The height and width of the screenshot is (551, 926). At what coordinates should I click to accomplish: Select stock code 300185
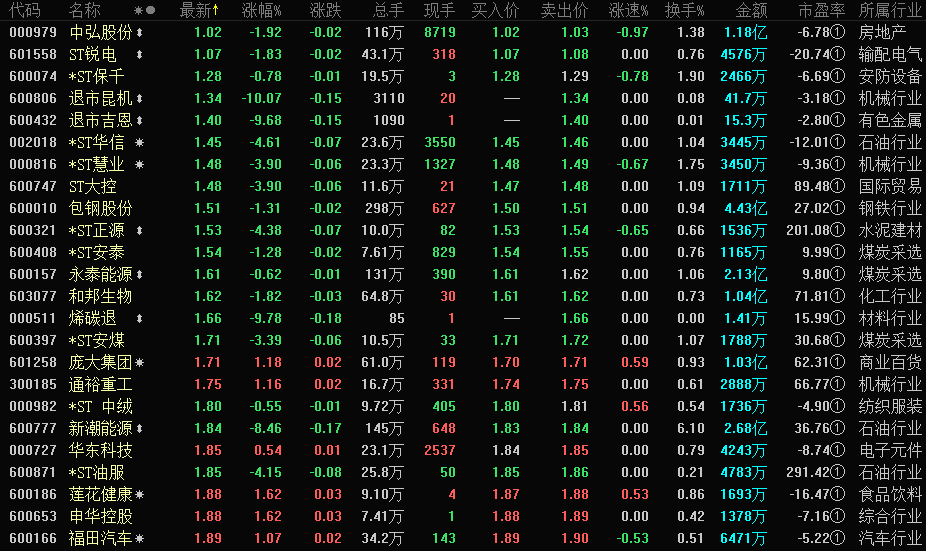tap(33, 384)
